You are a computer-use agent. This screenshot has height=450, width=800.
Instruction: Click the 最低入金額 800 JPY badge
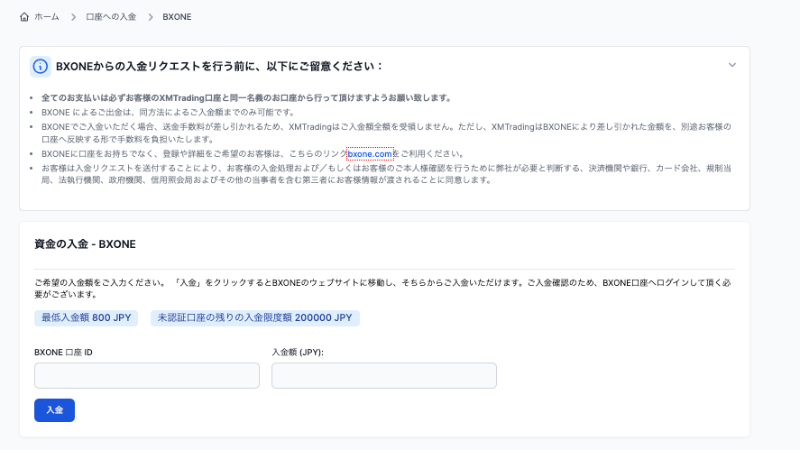86,318
